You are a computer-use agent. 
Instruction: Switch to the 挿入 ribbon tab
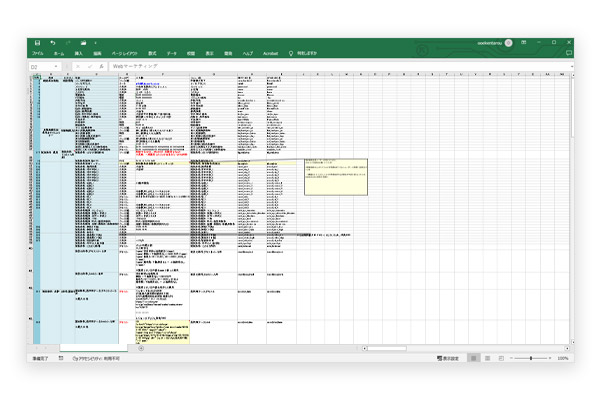[x=78, y=53]
